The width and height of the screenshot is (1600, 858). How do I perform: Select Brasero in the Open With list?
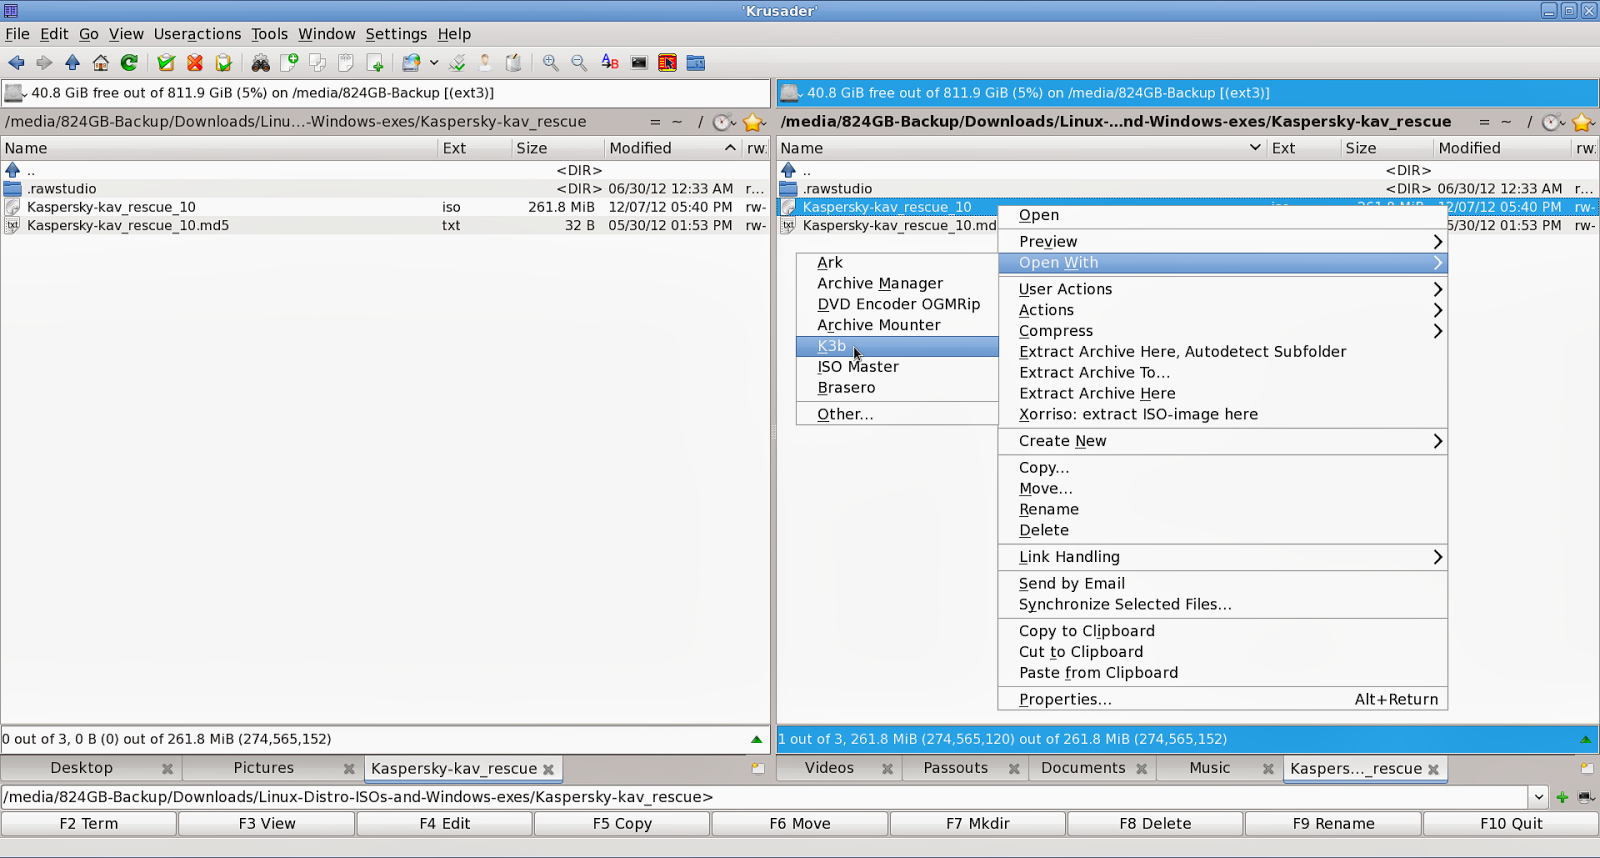click(x=897, y=388)
